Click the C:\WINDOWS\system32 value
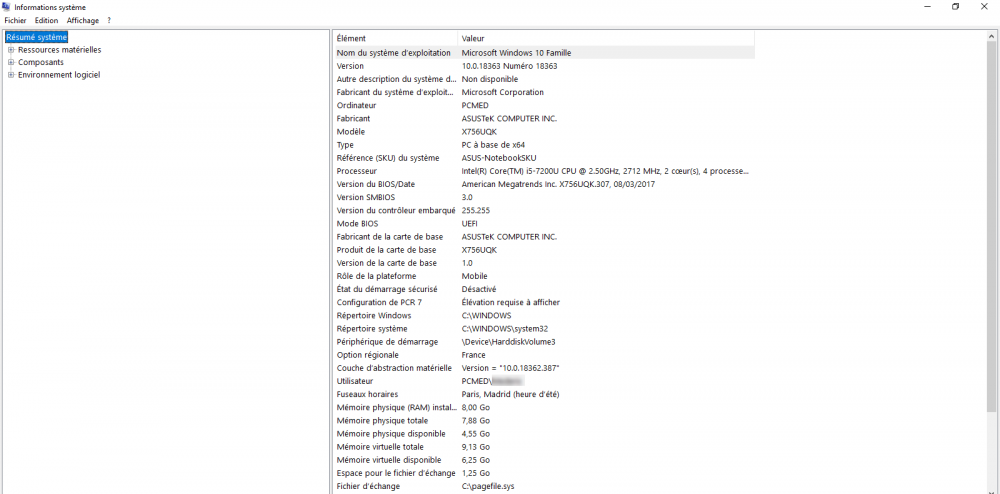The width and height of the screenshot is (1000, 494). pos(504,329)
